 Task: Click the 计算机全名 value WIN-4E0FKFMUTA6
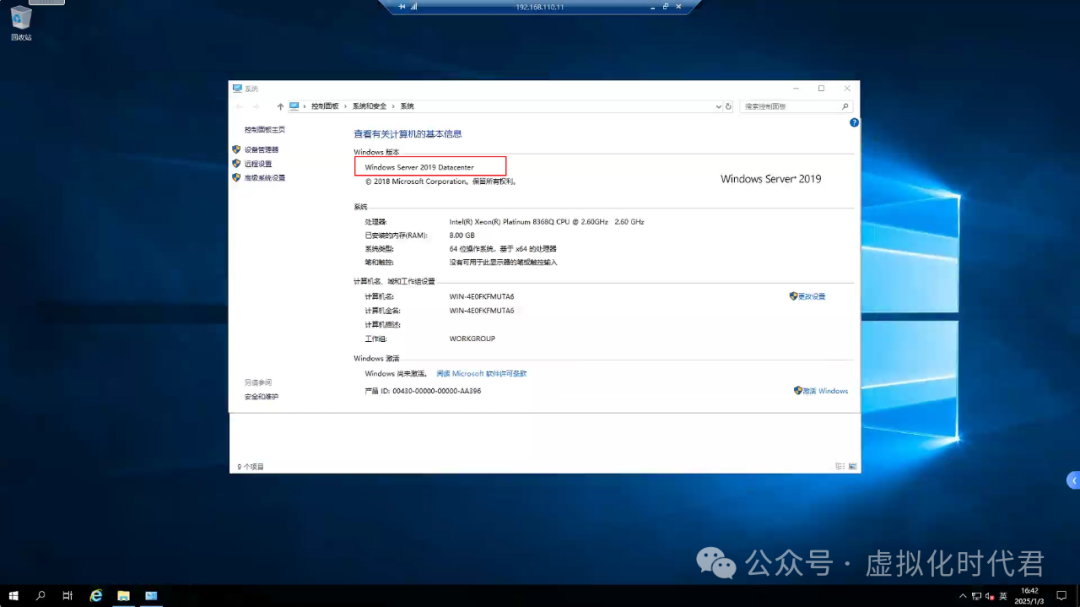(482, 311)
